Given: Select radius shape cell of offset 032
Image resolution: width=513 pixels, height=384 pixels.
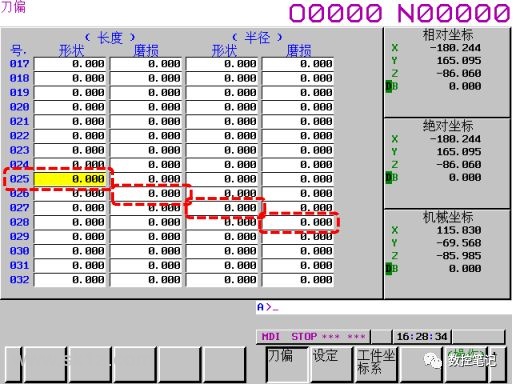Looking at the screenshot, I should (x=222, y=280).
